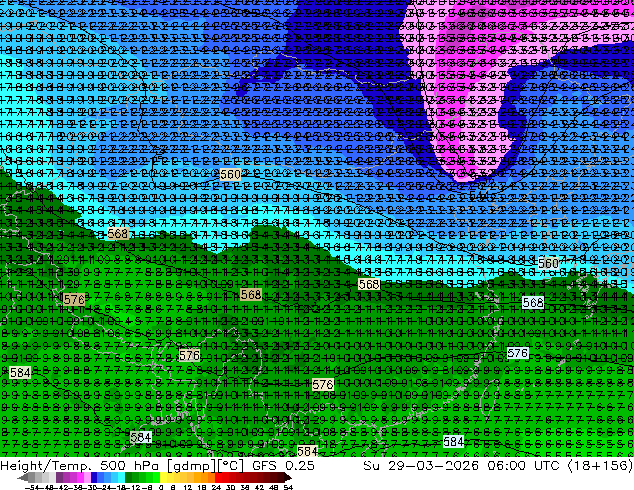Click the '12' legend scale value
Image resolution: width=634 pixels, height=490 pixels.
187,487
